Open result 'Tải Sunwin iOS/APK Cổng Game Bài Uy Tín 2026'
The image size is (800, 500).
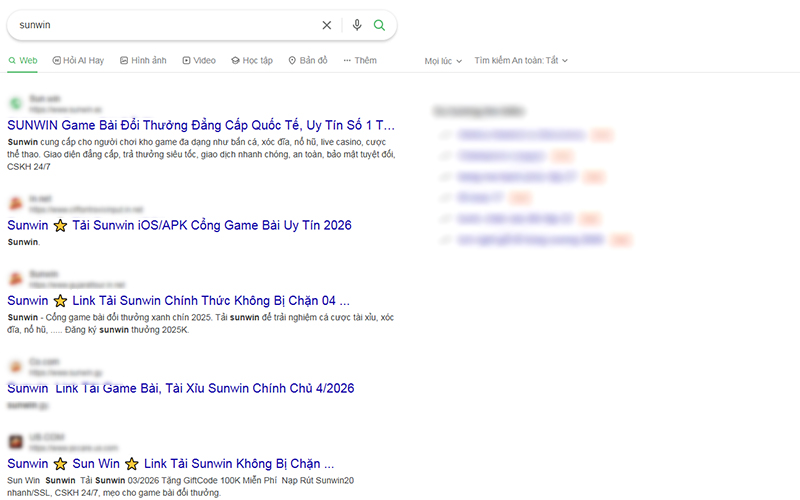coord(180,225)
